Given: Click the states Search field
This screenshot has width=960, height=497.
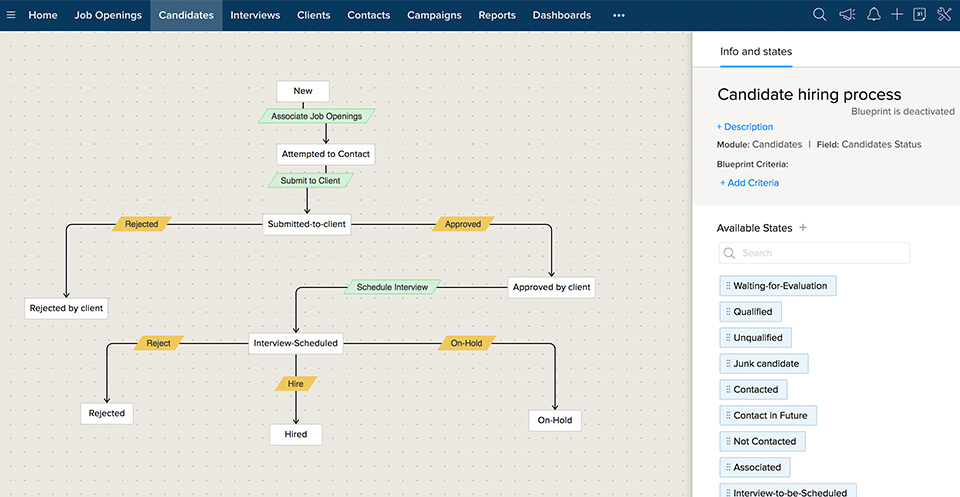Looking at the screenshot, I should coord(814,253).
